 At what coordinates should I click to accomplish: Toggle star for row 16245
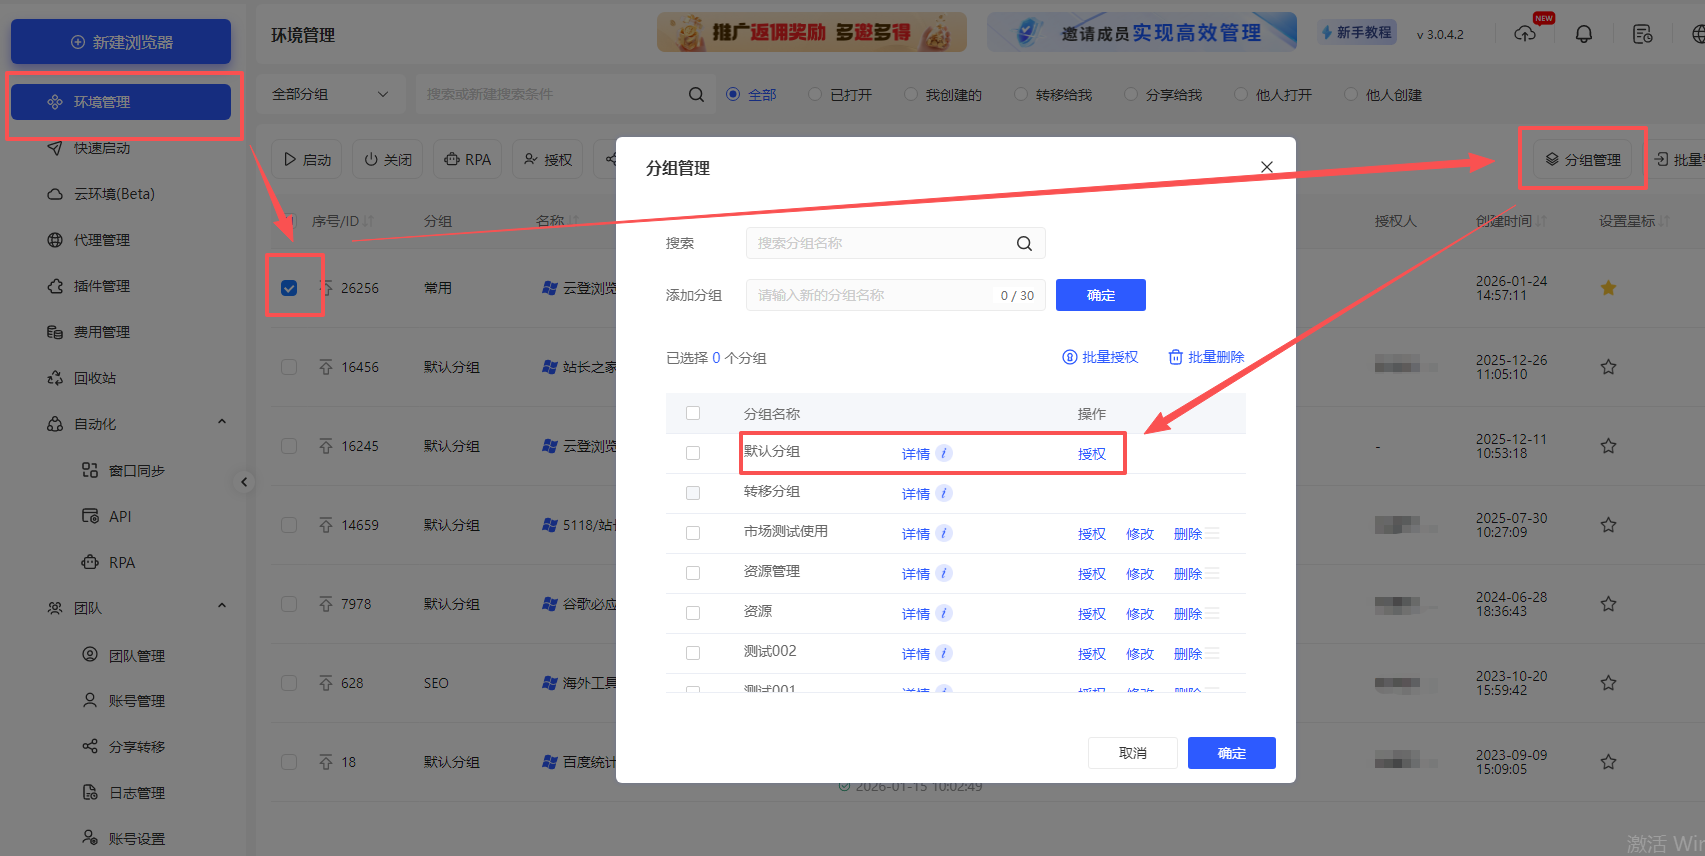click(1608, 446)
